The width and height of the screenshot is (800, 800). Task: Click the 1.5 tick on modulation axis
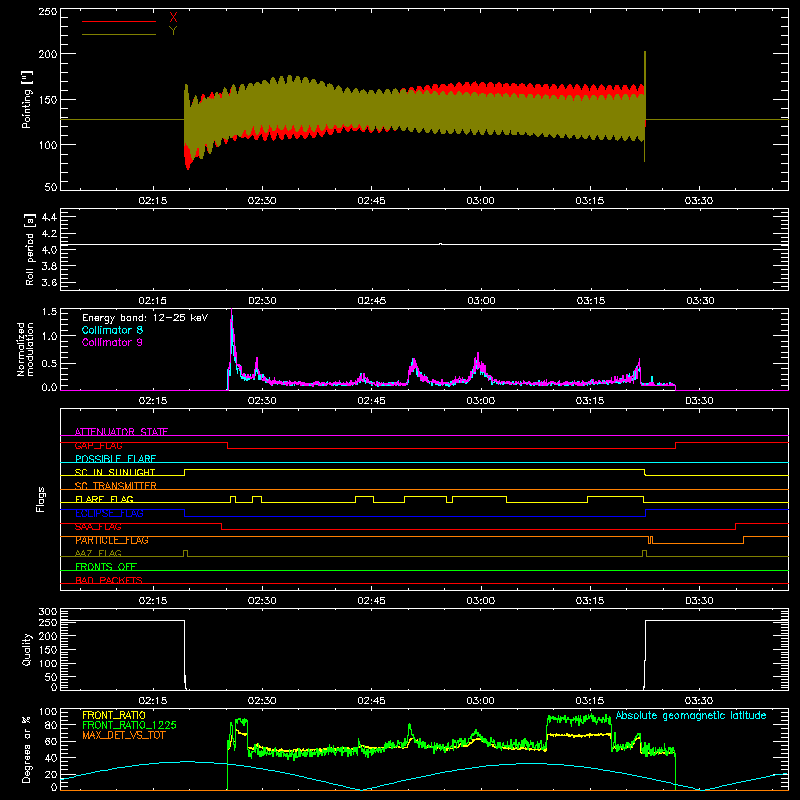(x=49, y=312)
